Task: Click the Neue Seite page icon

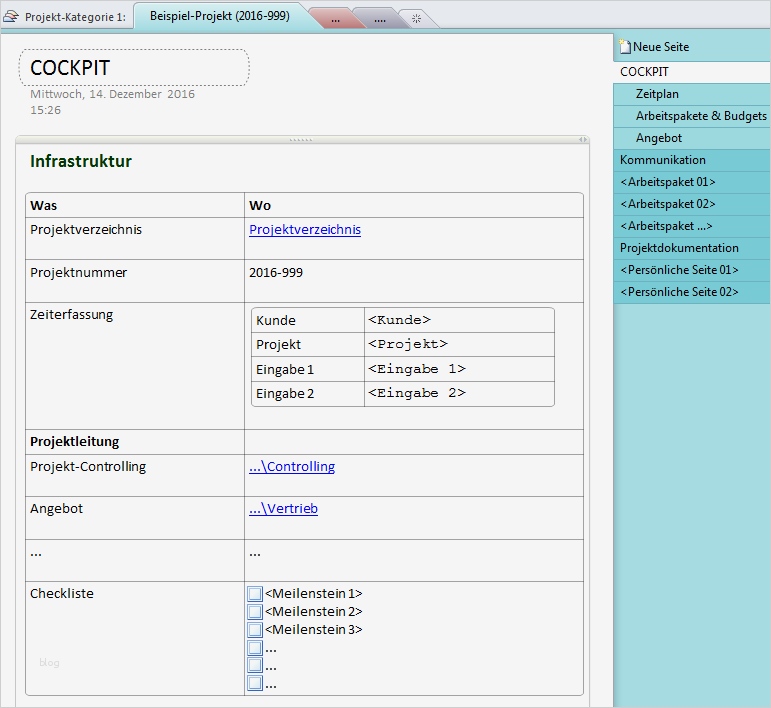Action: click(625, 47)
